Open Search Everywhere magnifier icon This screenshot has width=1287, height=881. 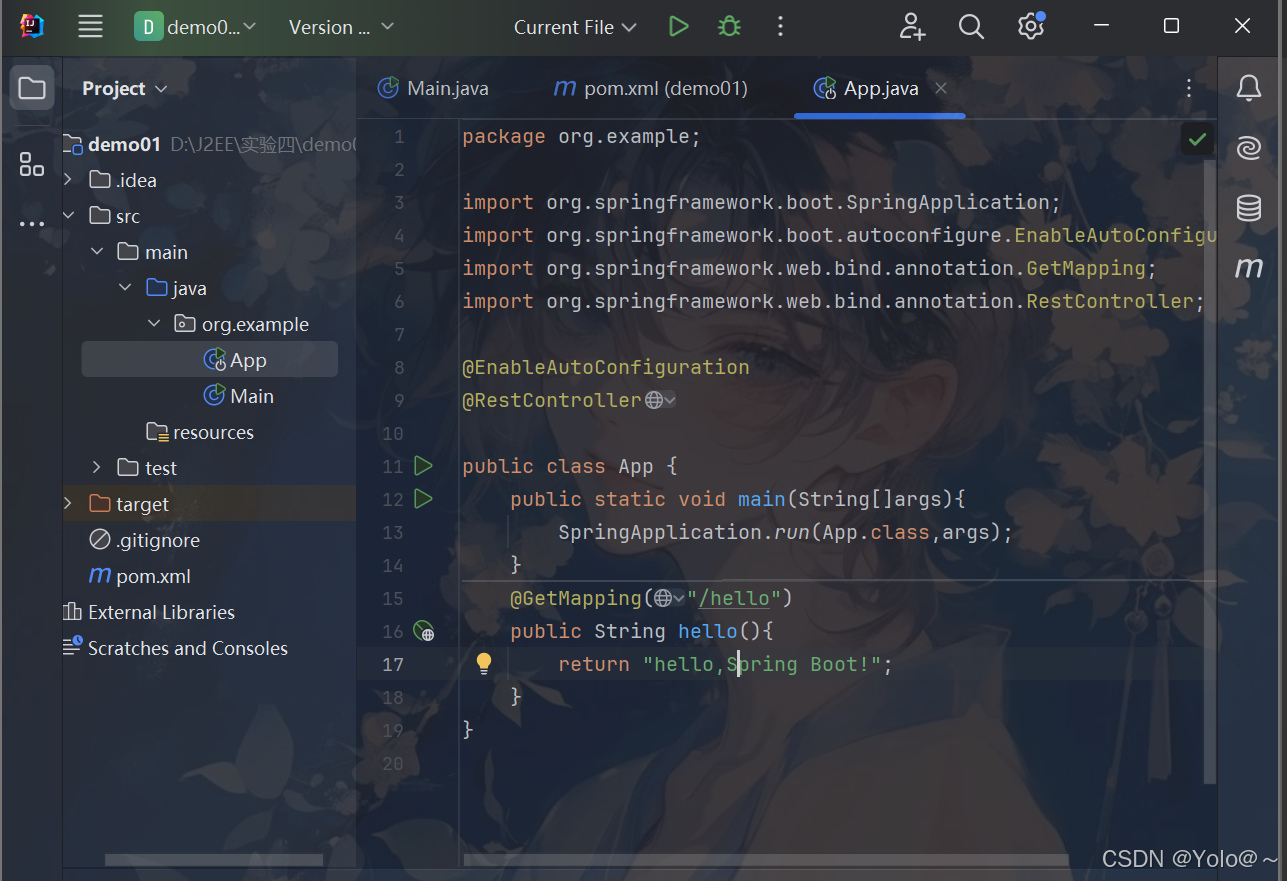[971, 27]
